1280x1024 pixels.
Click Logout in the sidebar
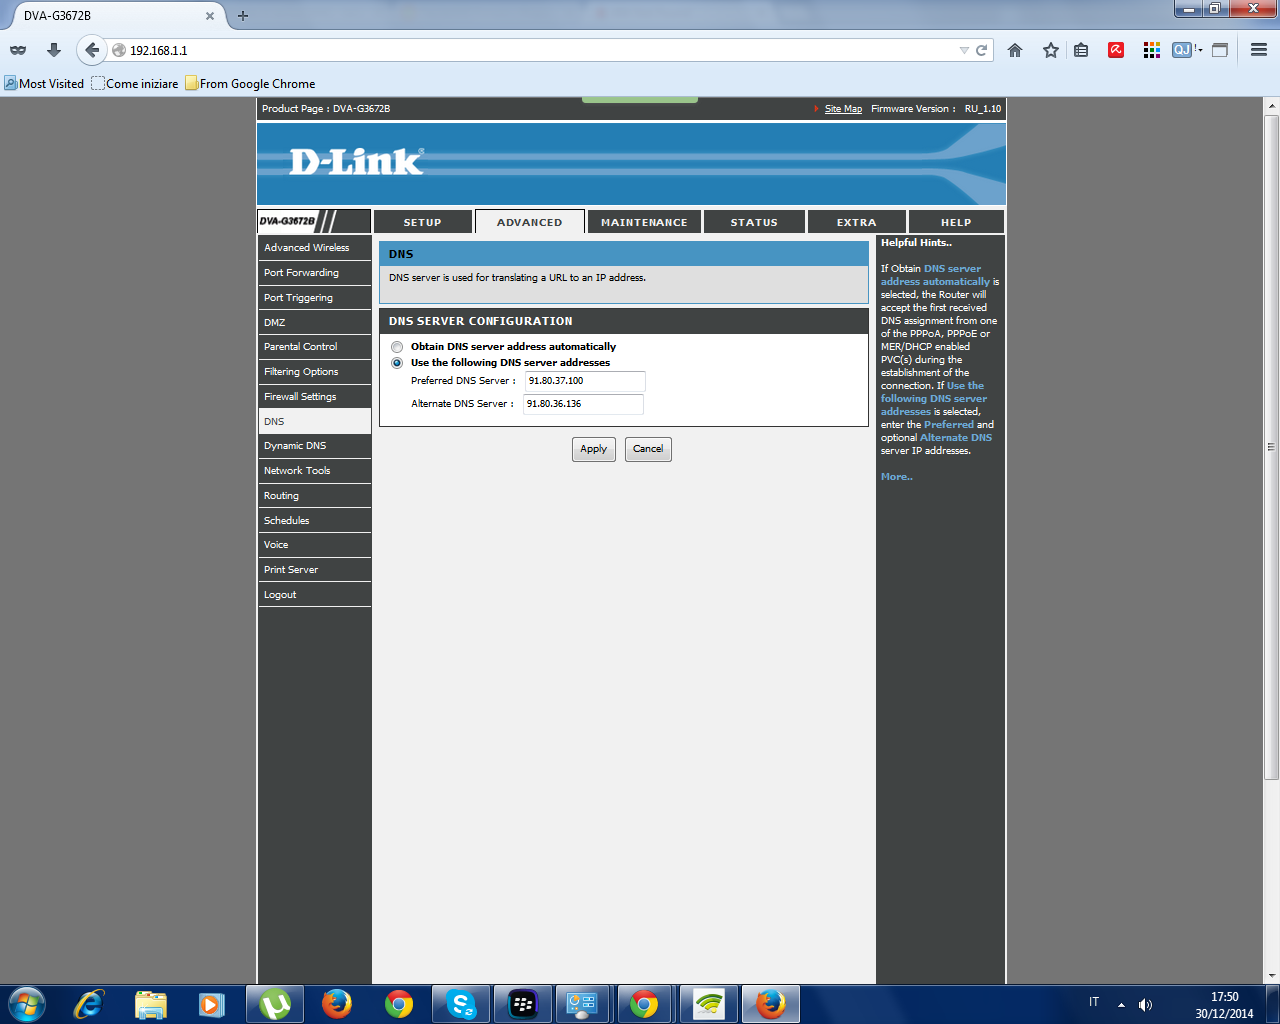(314, 594)
